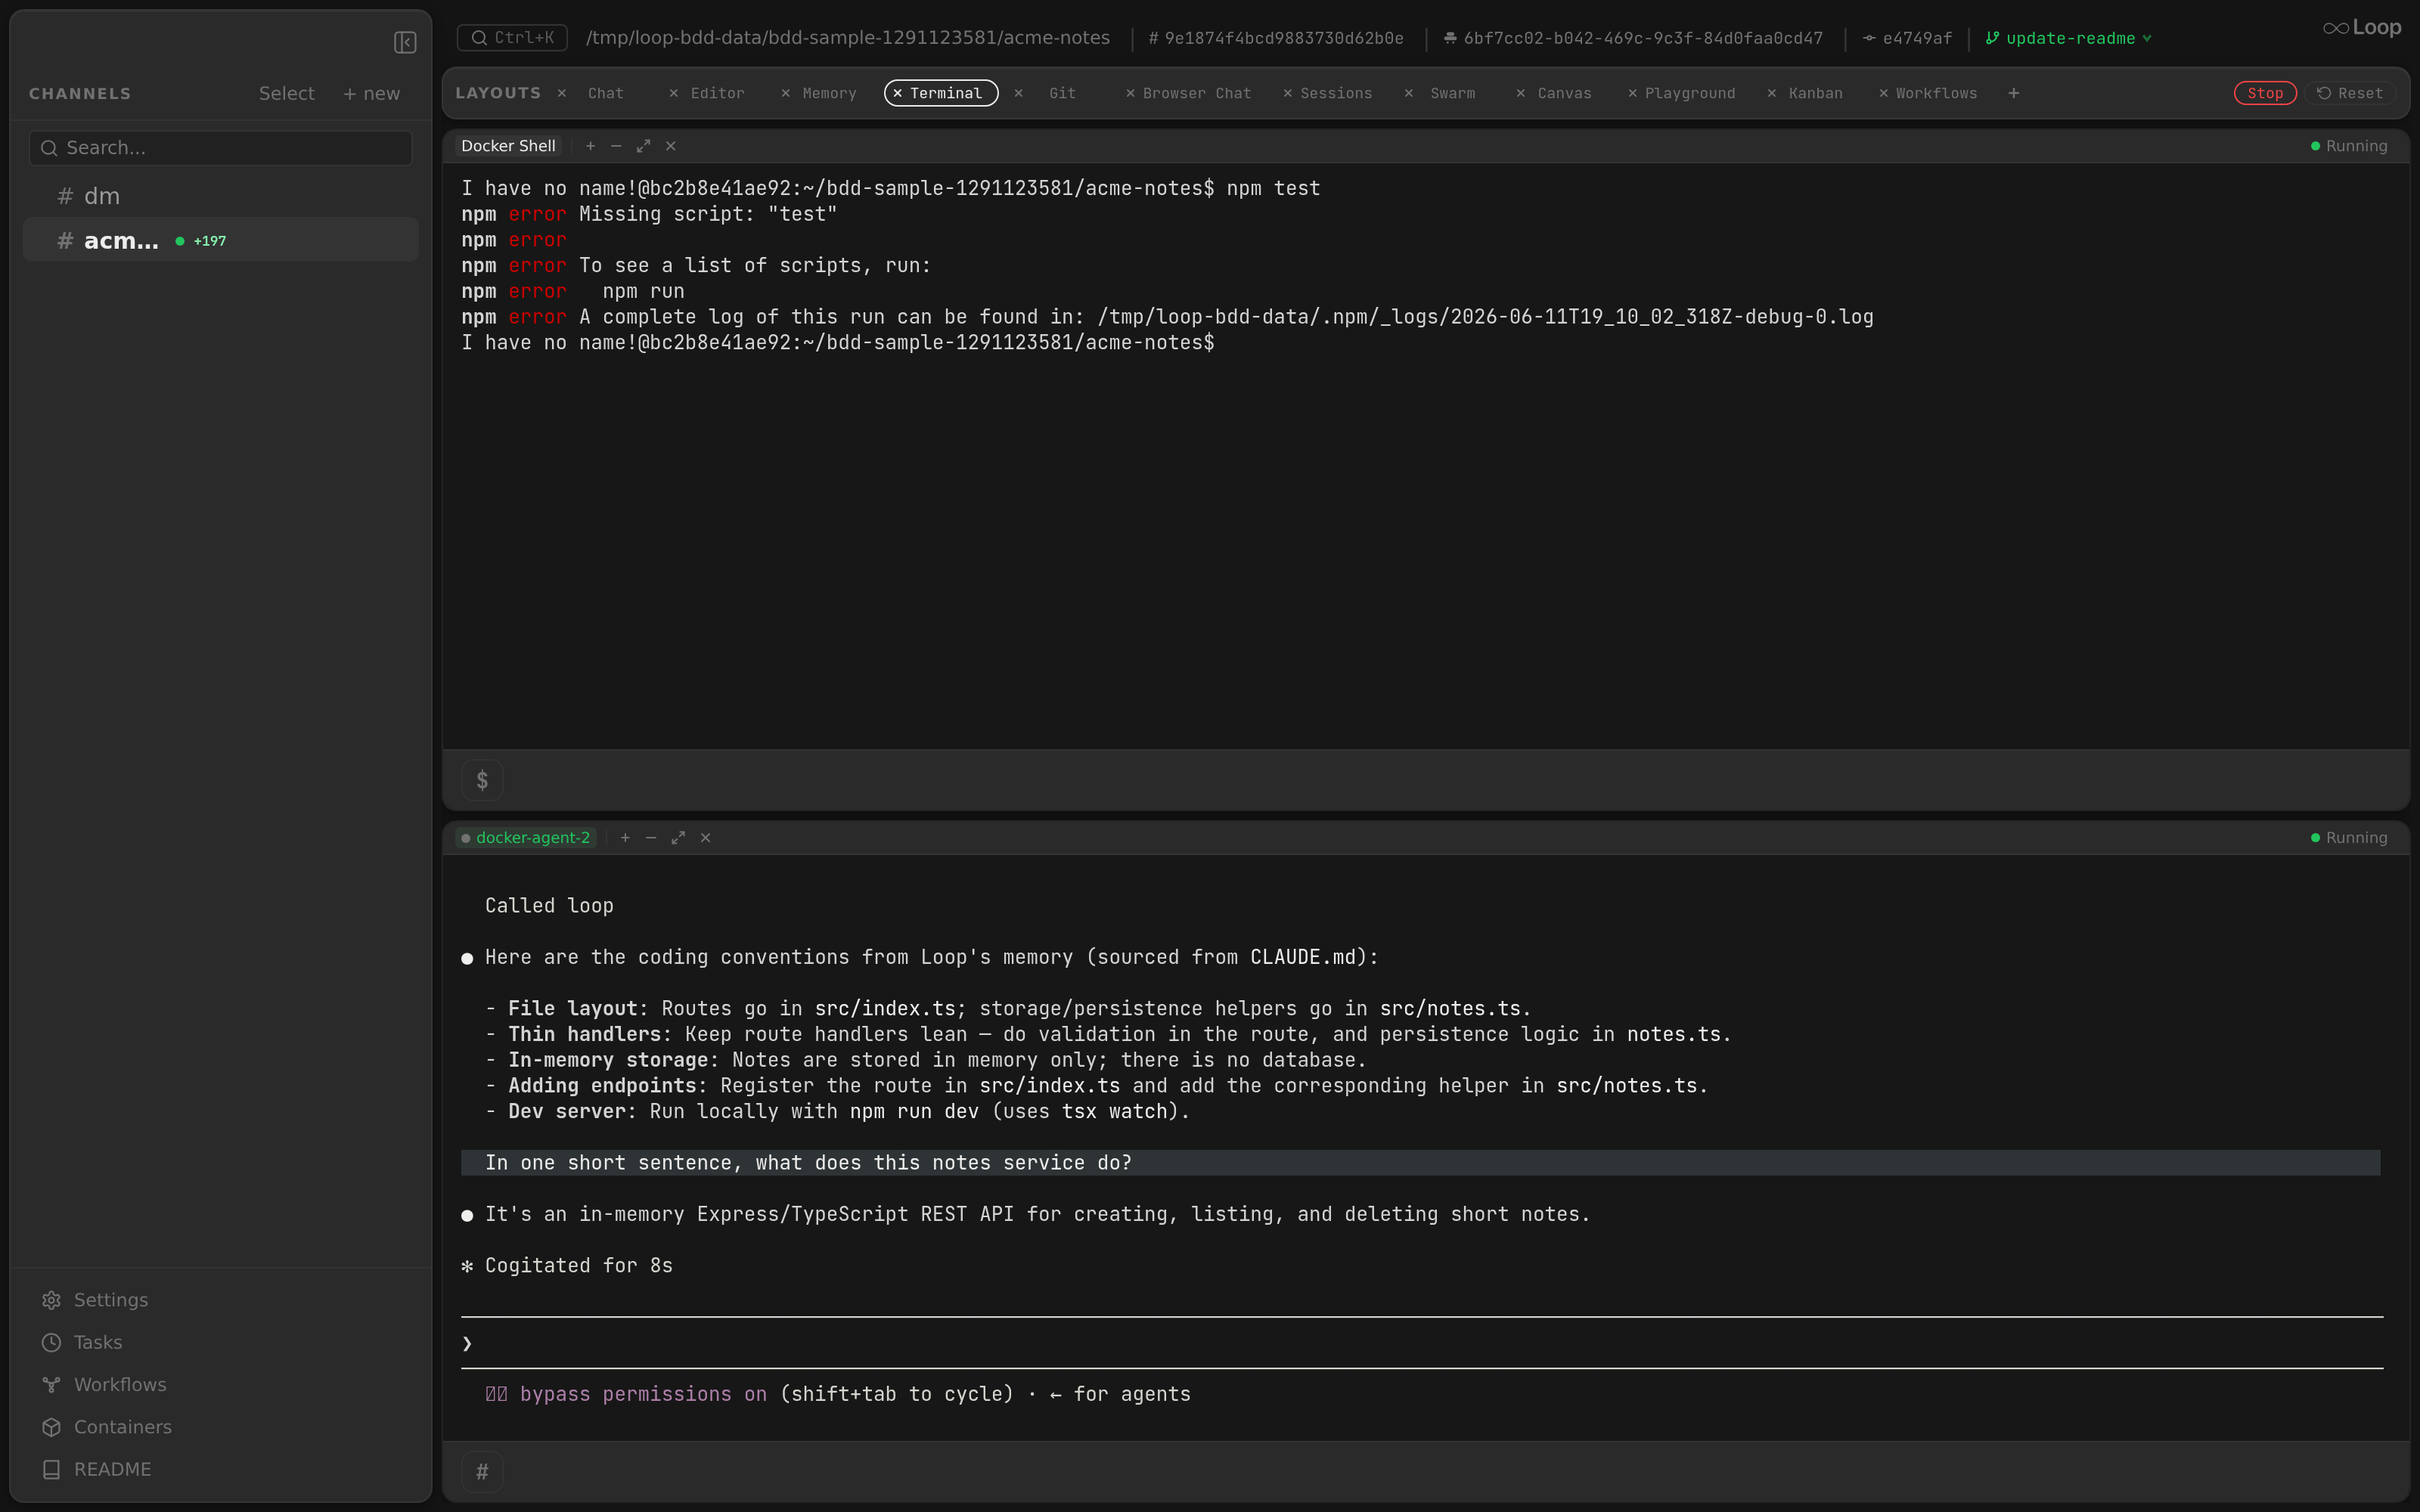The image size is (2420, 1512).
Task: Open the update-readme branch dropdown
Action: pos(2068,38)
